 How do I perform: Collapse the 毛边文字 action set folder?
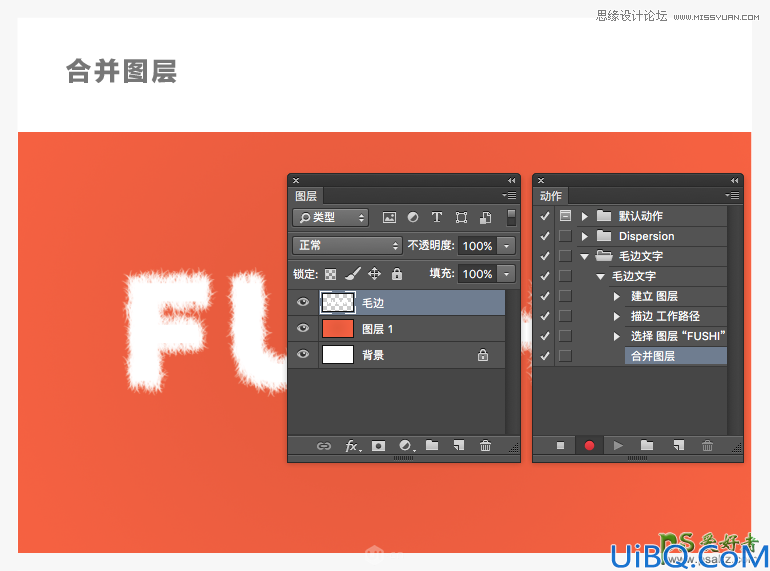point(584,256)
